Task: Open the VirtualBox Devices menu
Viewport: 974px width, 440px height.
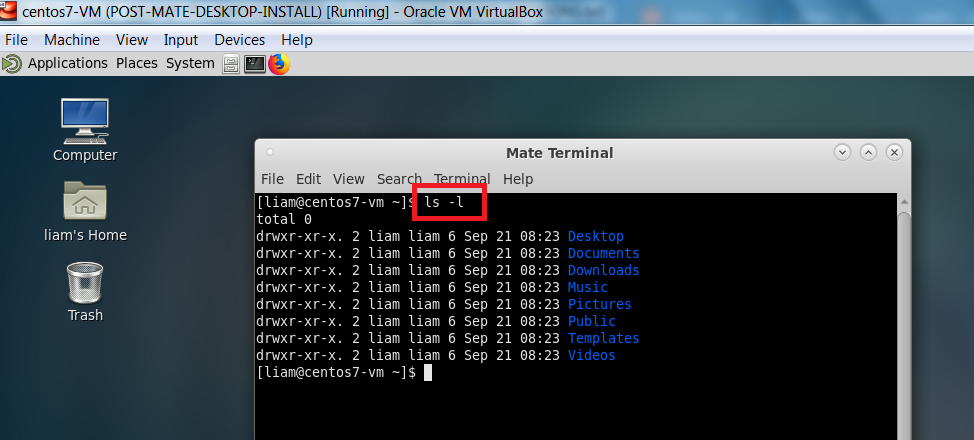Action: (x=240, y=40)
